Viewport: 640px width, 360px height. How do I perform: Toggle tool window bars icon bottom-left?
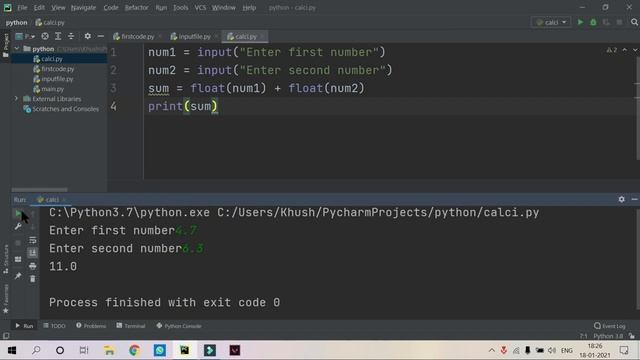6,336
